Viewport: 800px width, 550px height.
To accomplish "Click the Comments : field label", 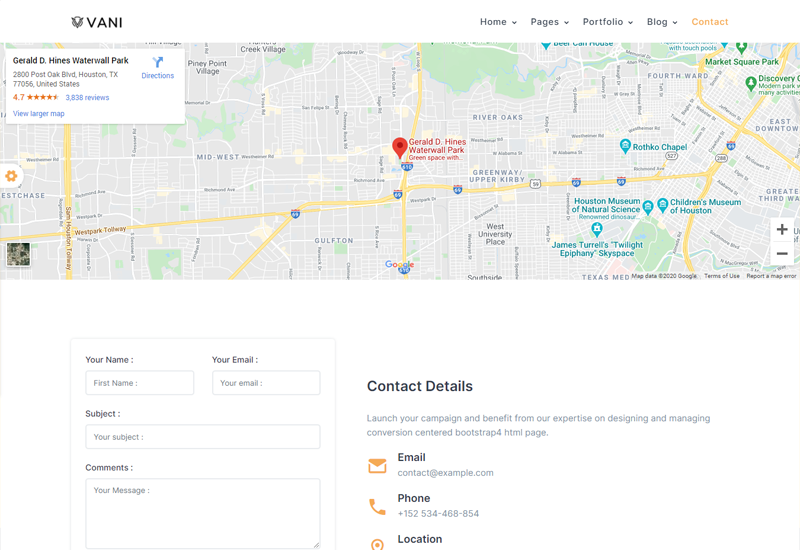I will tap(109, 467).
